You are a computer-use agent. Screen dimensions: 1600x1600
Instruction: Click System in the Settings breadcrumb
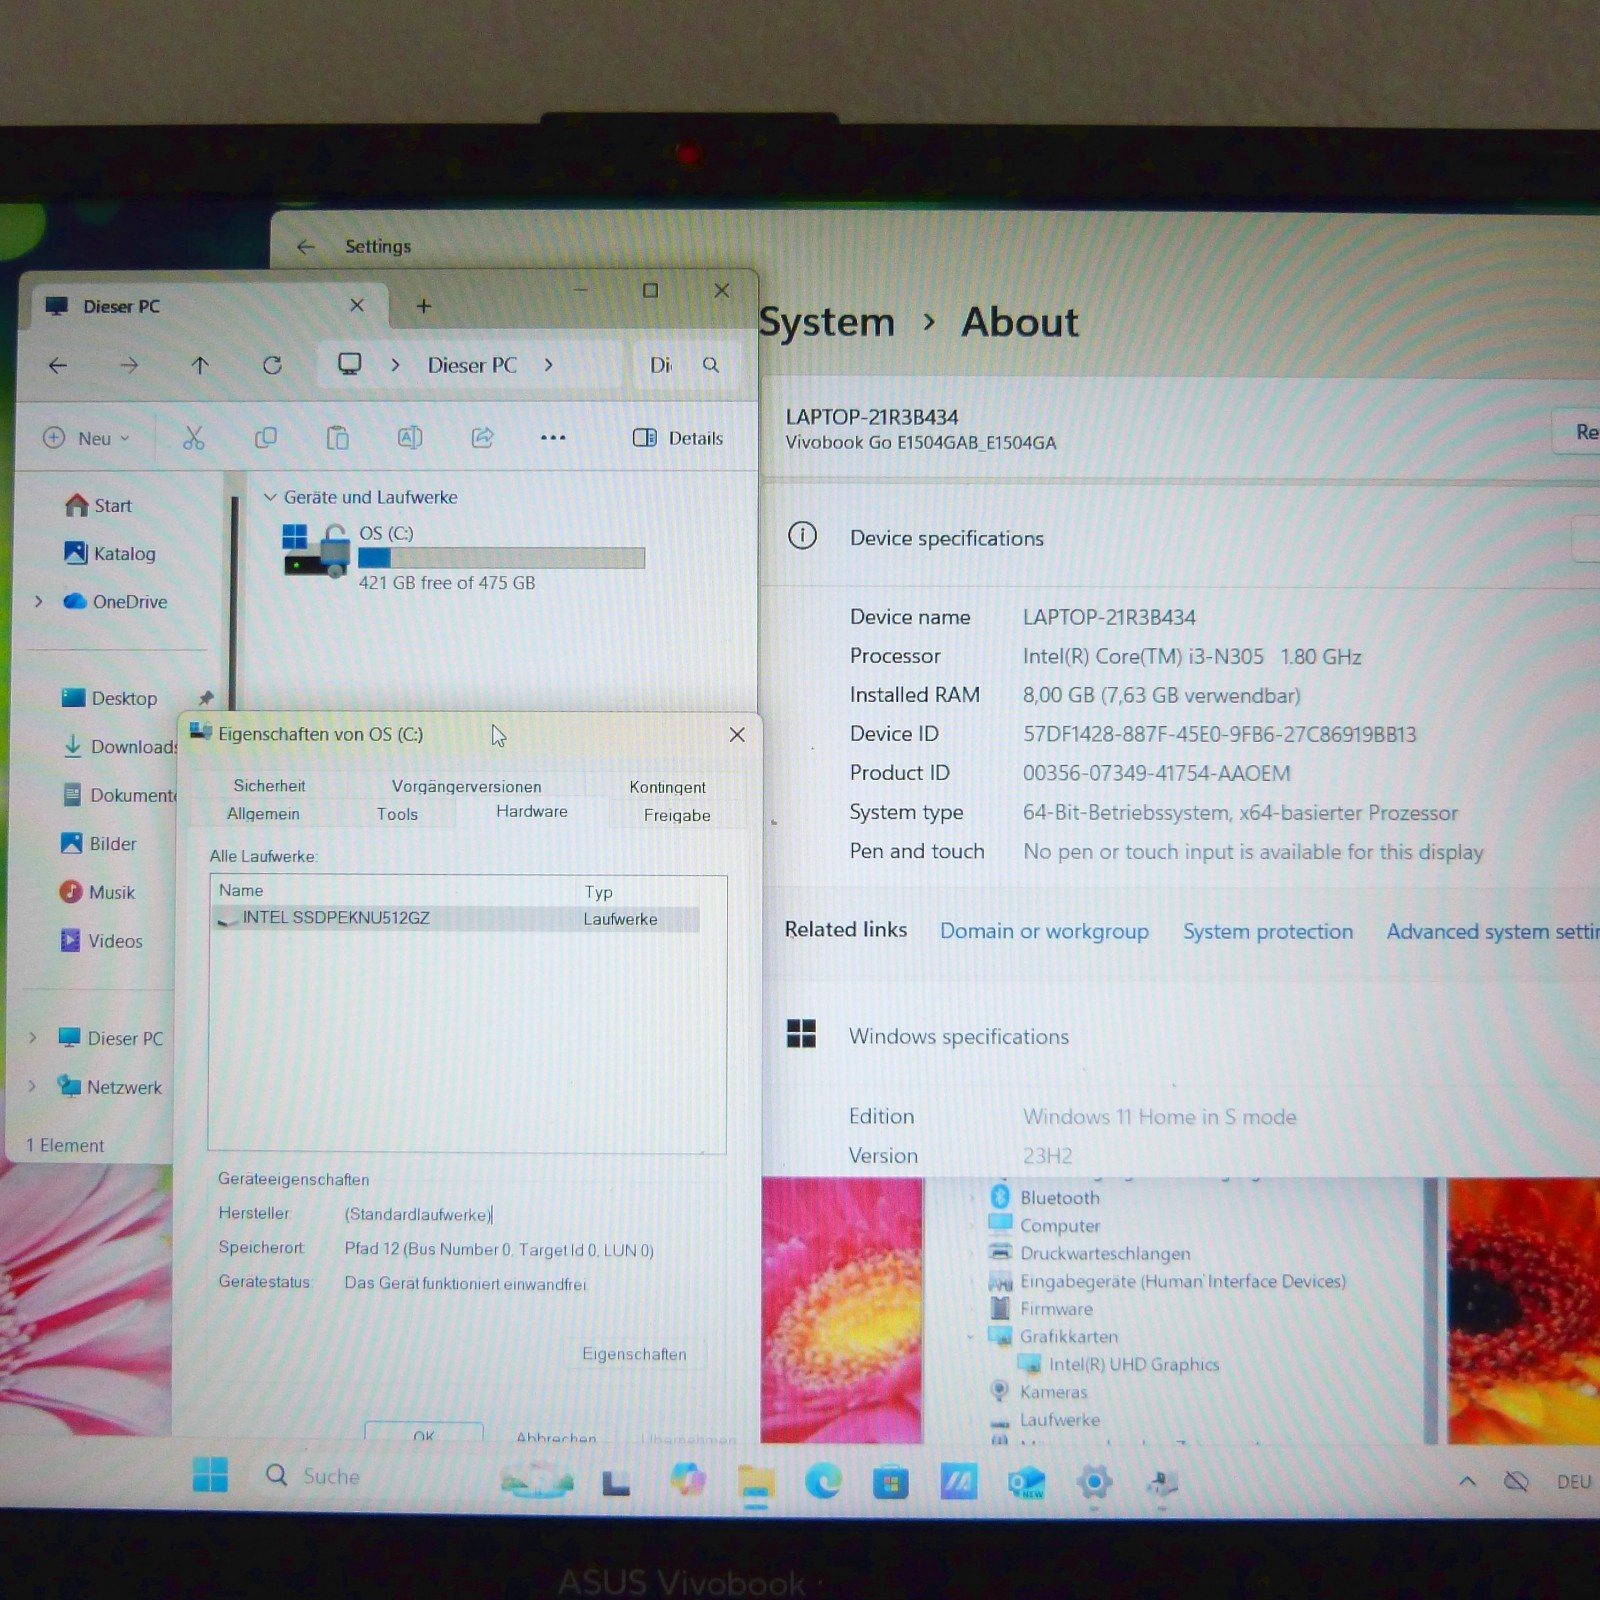click(827, 322)
